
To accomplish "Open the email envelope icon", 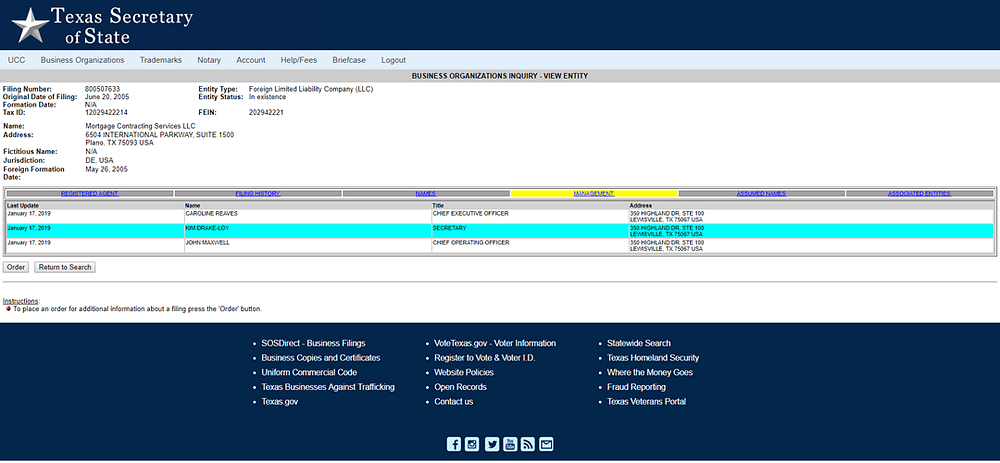I will pos(546,445).
